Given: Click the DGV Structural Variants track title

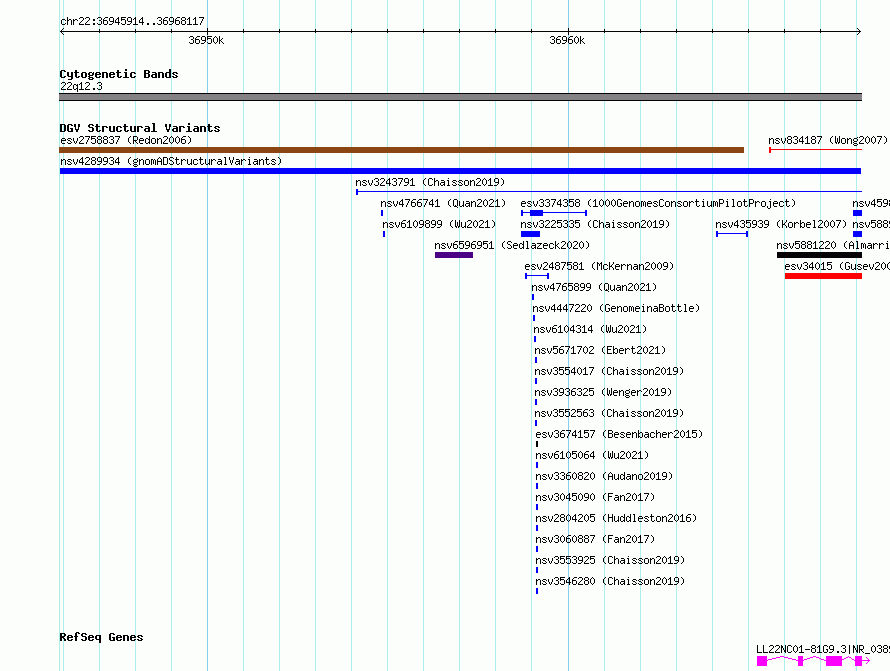Looking at the screenshot, I should click(x=140, y=128).
